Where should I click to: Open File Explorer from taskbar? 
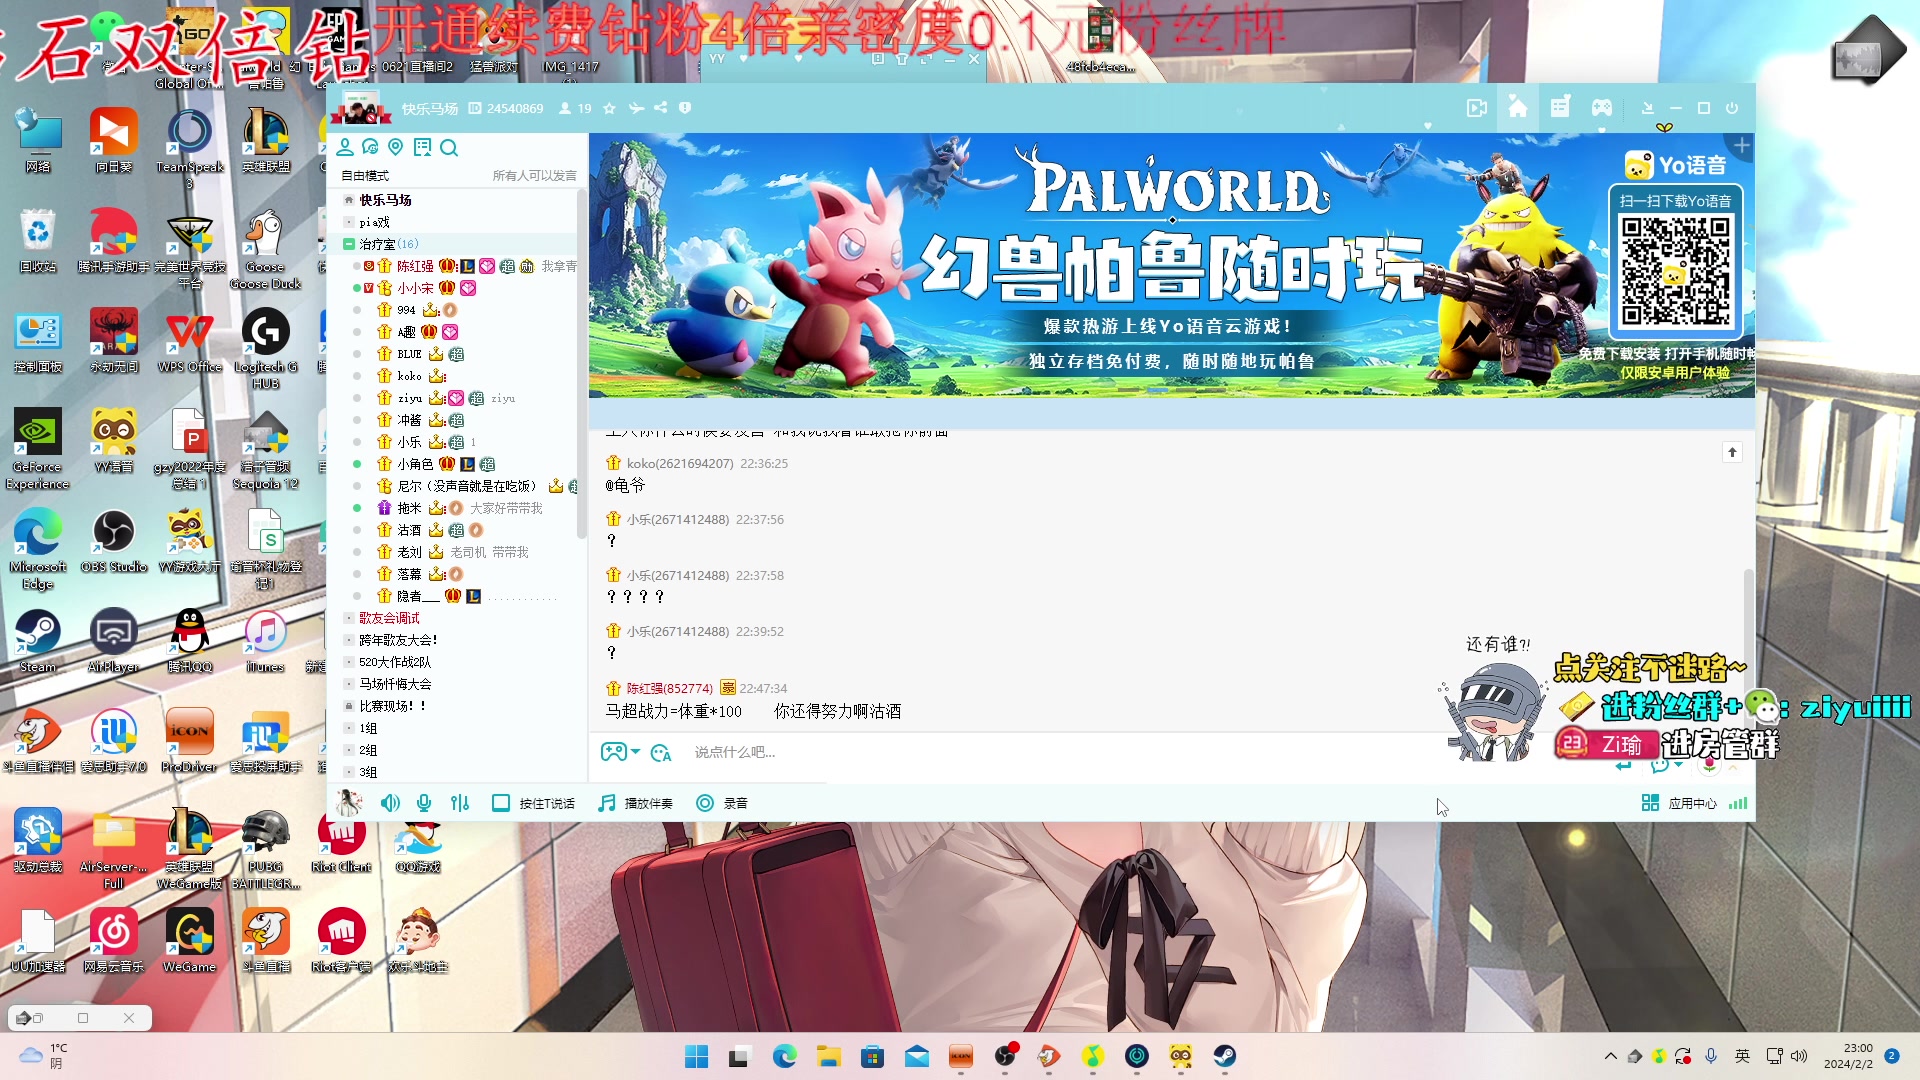click(828, 1056)
